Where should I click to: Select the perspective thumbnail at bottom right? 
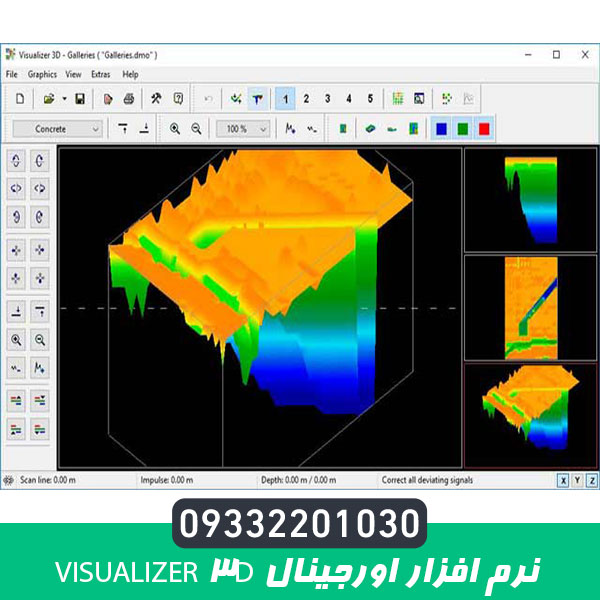click(530, 416)
